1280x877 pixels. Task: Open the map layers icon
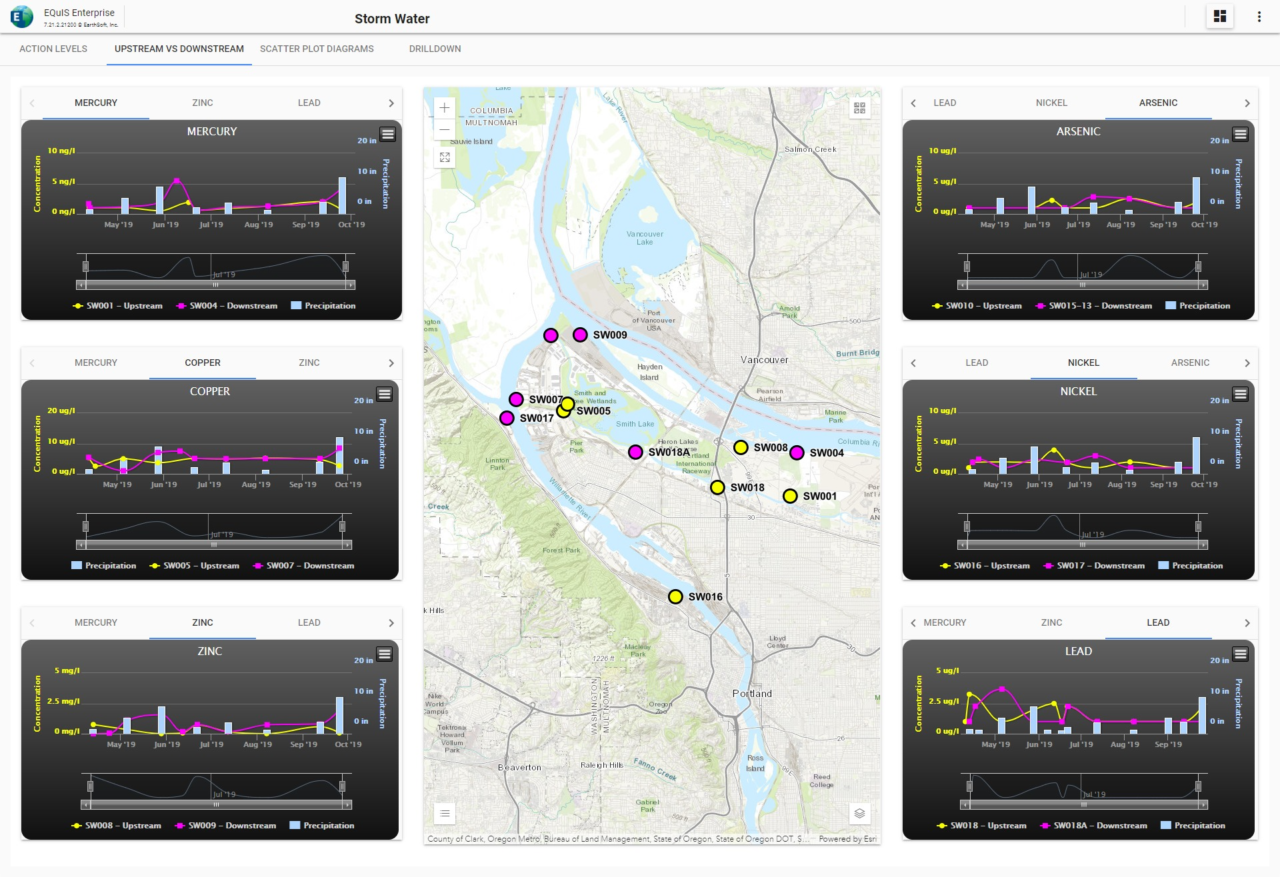[859, 813]
